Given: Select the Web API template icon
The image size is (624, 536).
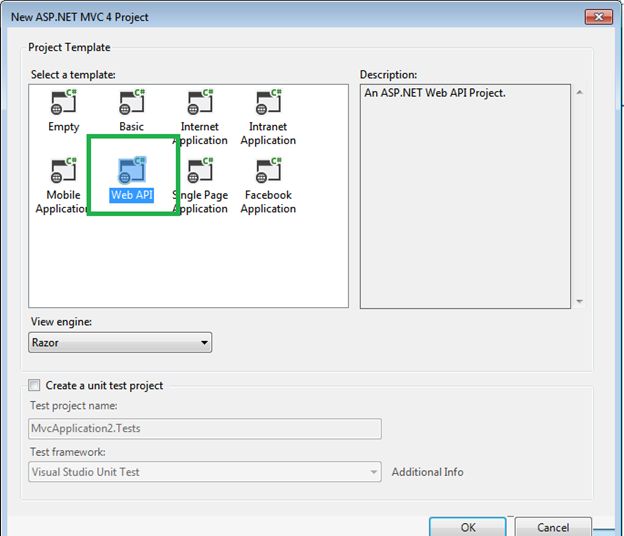Looking at the screenshot, I should 132,171.
